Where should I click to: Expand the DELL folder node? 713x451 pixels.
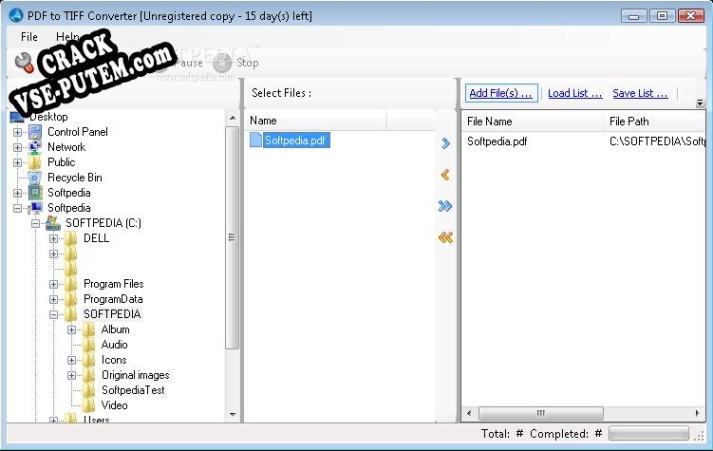[x=53, y=239]
